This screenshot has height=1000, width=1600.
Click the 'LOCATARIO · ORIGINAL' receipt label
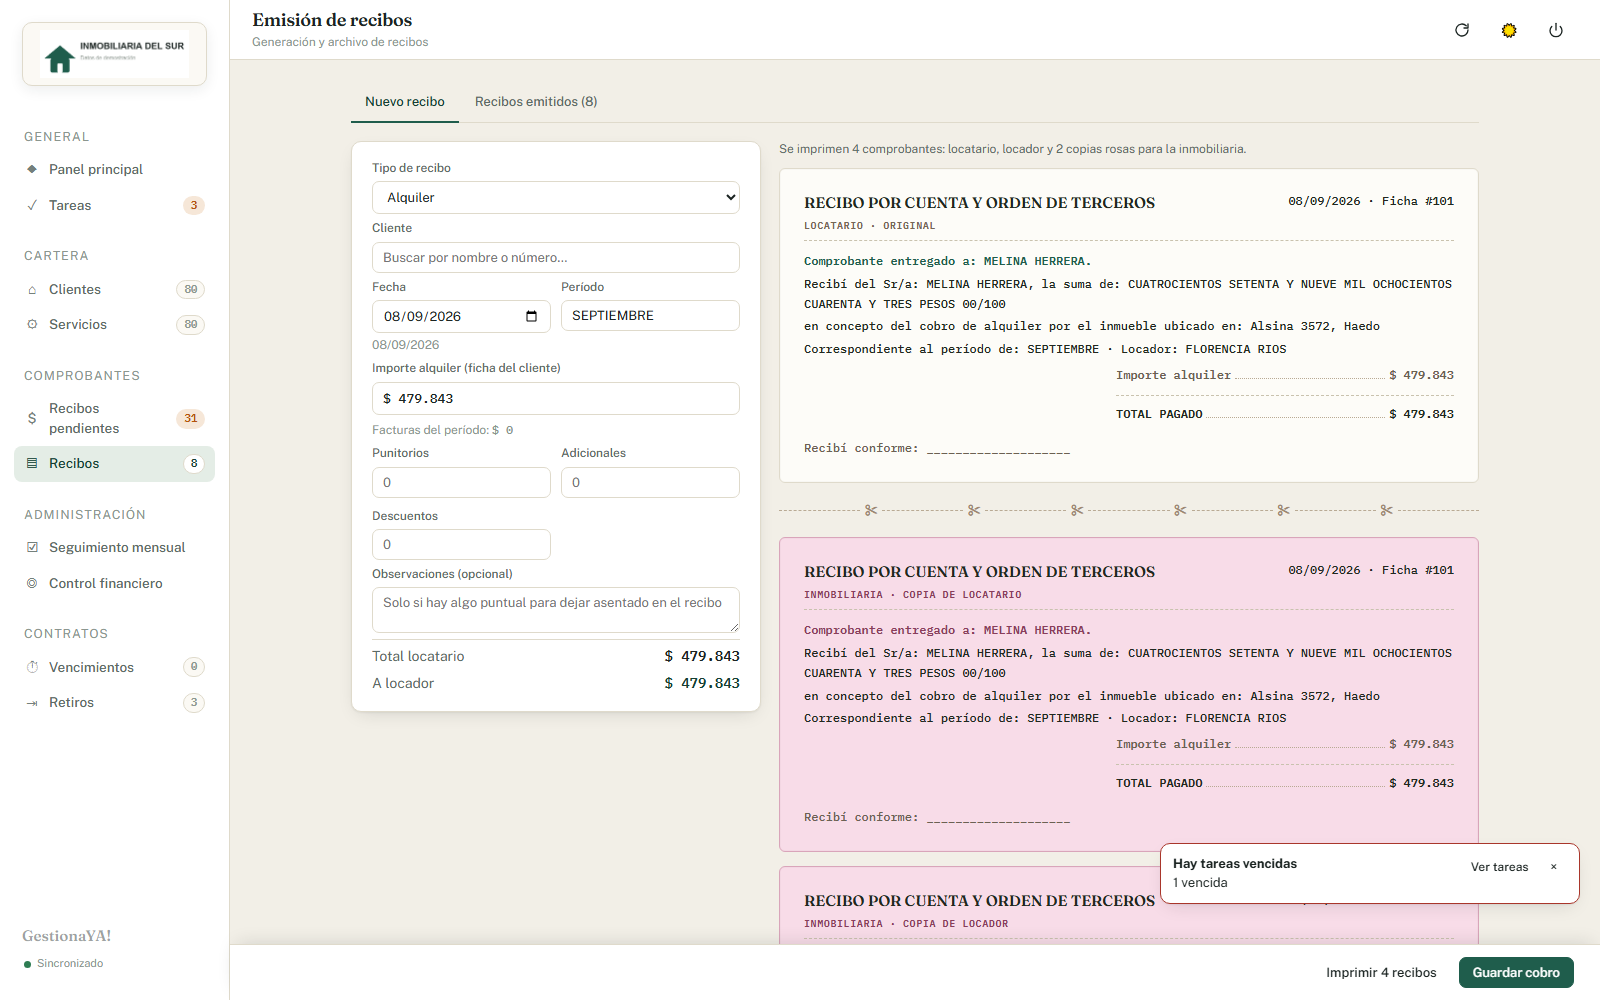coord(870,226)
